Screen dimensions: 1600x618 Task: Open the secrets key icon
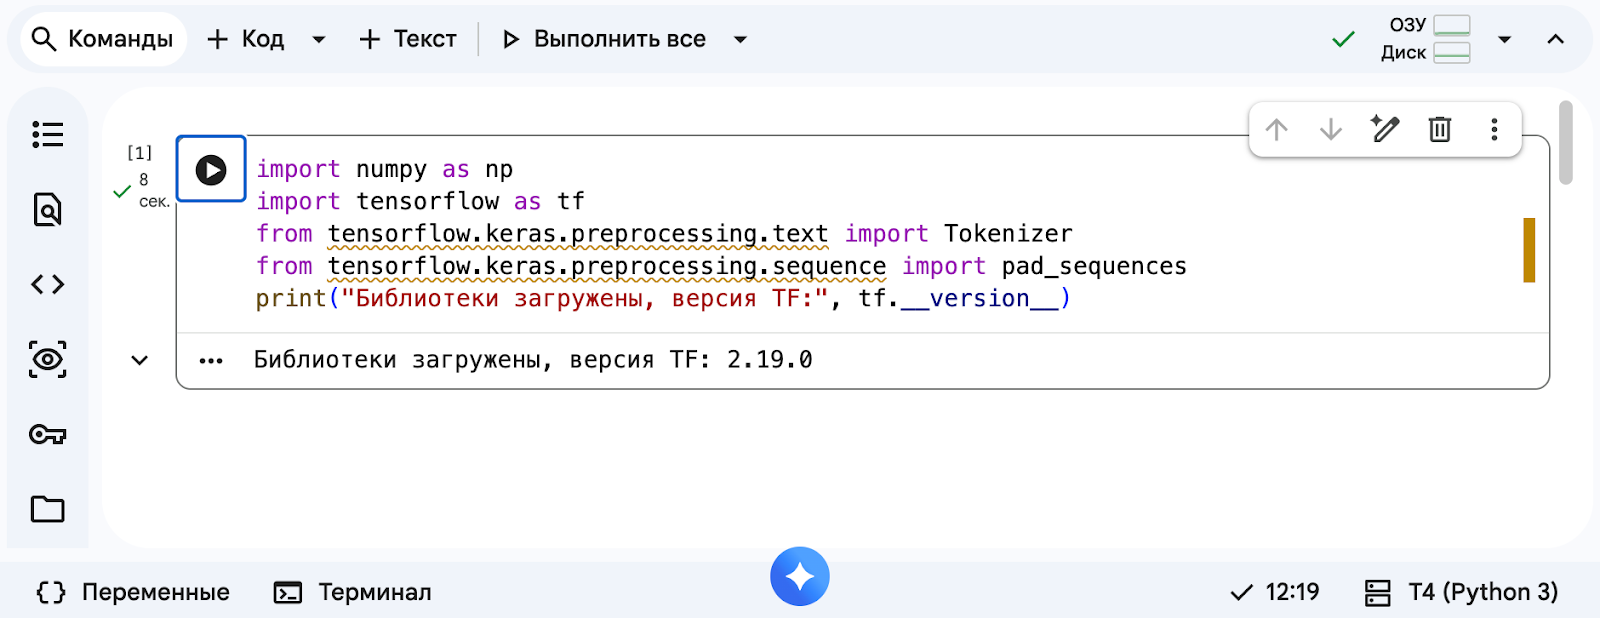click(47, 434)
